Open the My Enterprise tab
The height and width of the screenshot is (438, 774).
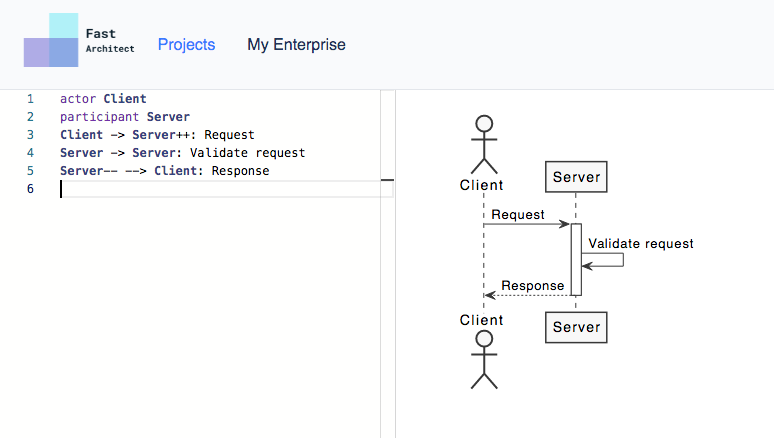(296, 44)
